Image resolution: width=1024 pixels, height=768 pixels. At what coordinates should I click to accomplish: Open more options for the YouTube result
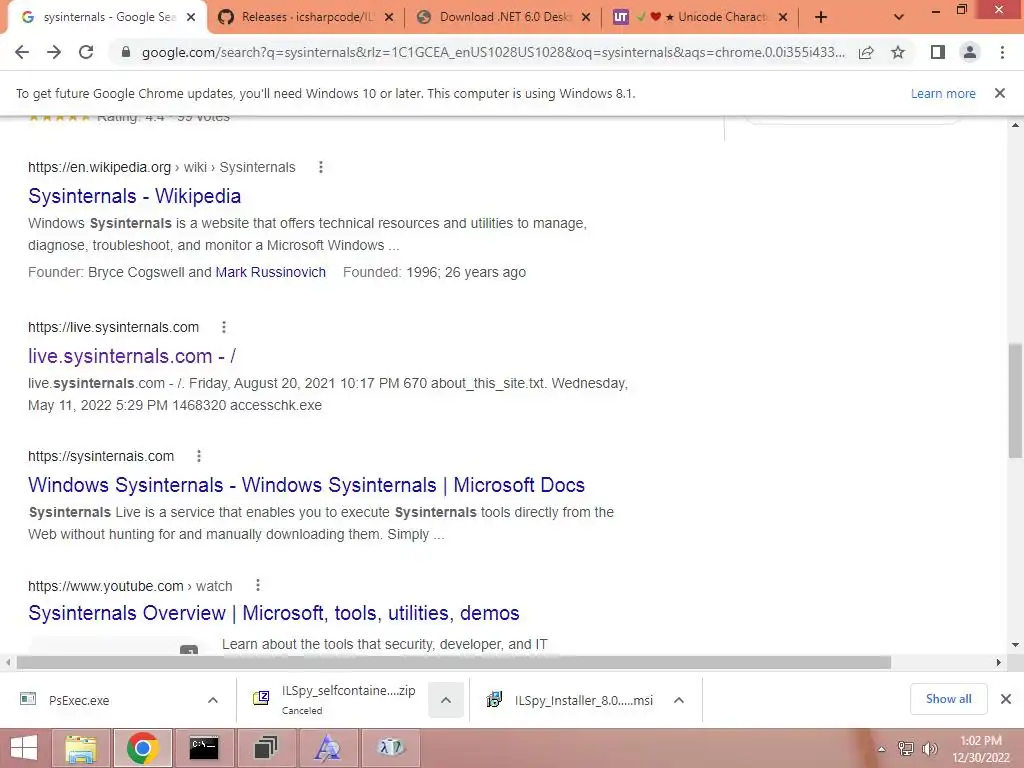tap(258, 585)
